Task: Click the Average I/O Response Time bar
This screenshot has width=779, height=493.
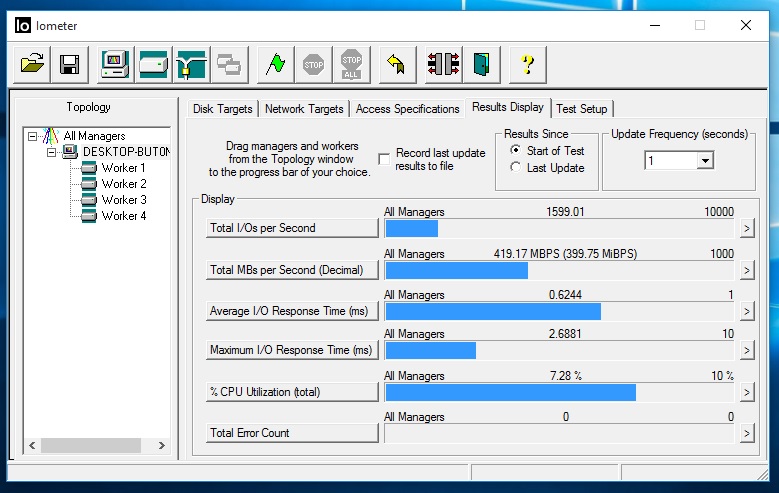Action: (x=559, y=312)
